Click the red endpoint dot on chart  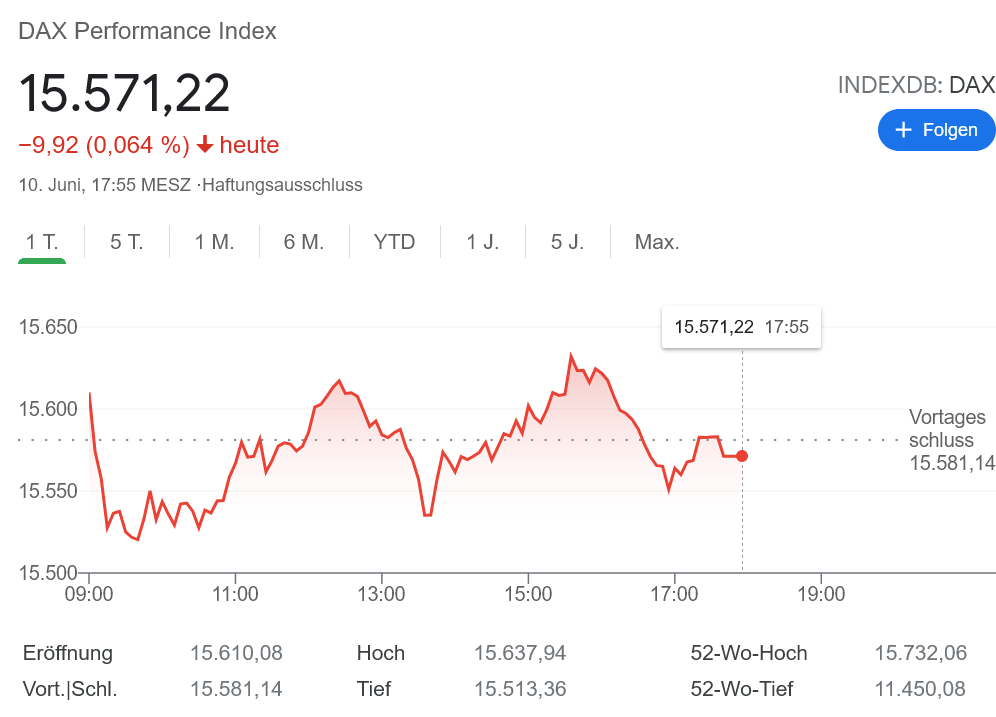pos(742,456)
